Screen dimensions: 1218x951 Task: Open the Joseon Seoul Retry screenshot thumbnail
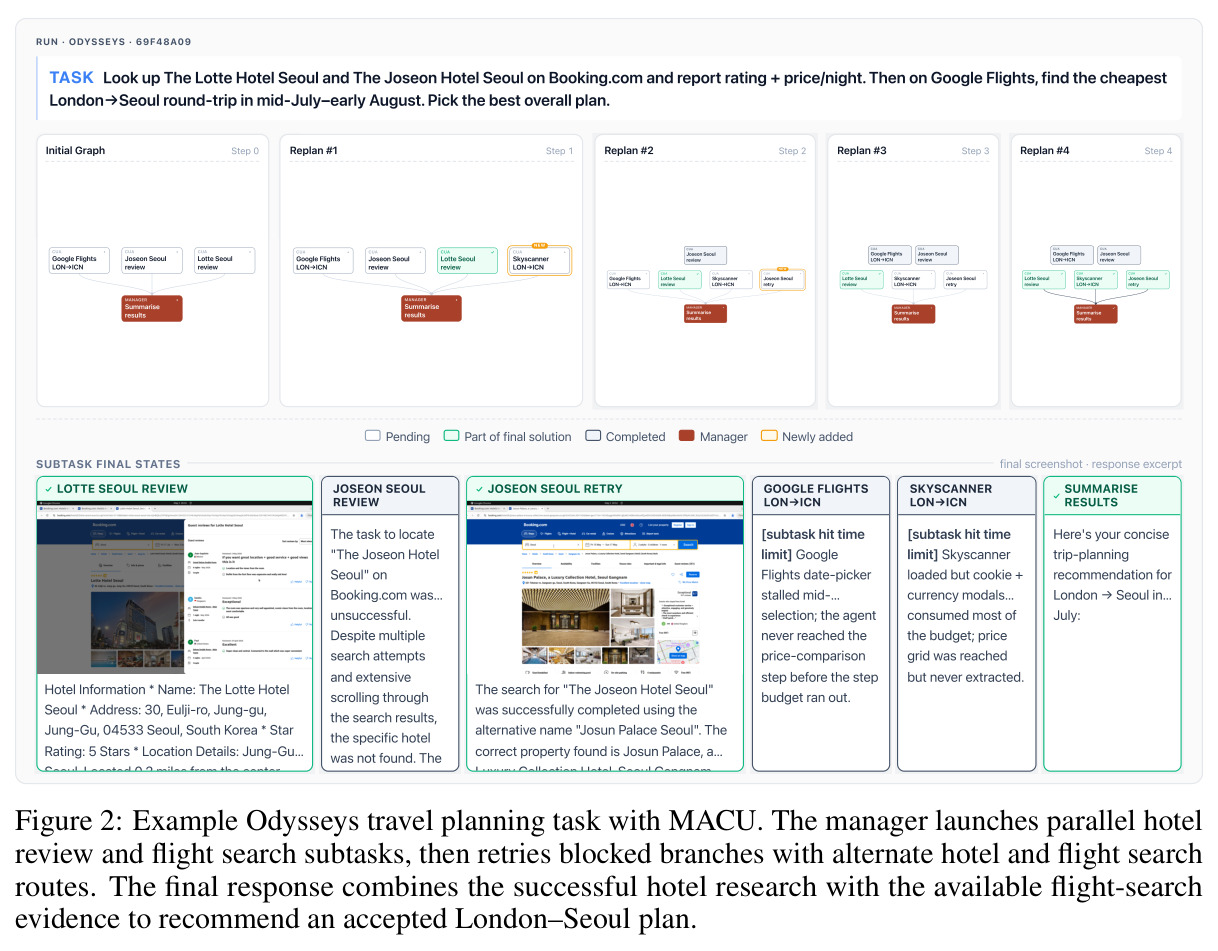(605, 587)
